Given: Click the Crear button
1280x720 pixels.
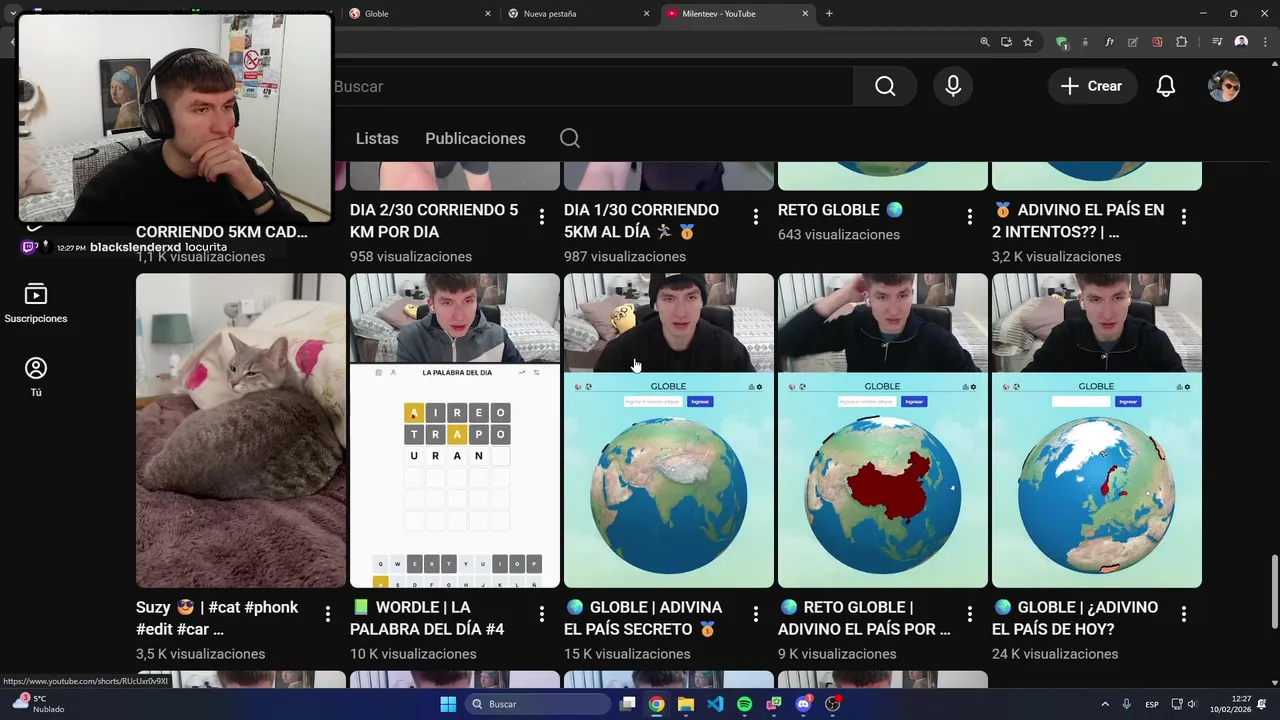Looking at the screenshot, I should pyautogui.click(x=1092, y=86).
